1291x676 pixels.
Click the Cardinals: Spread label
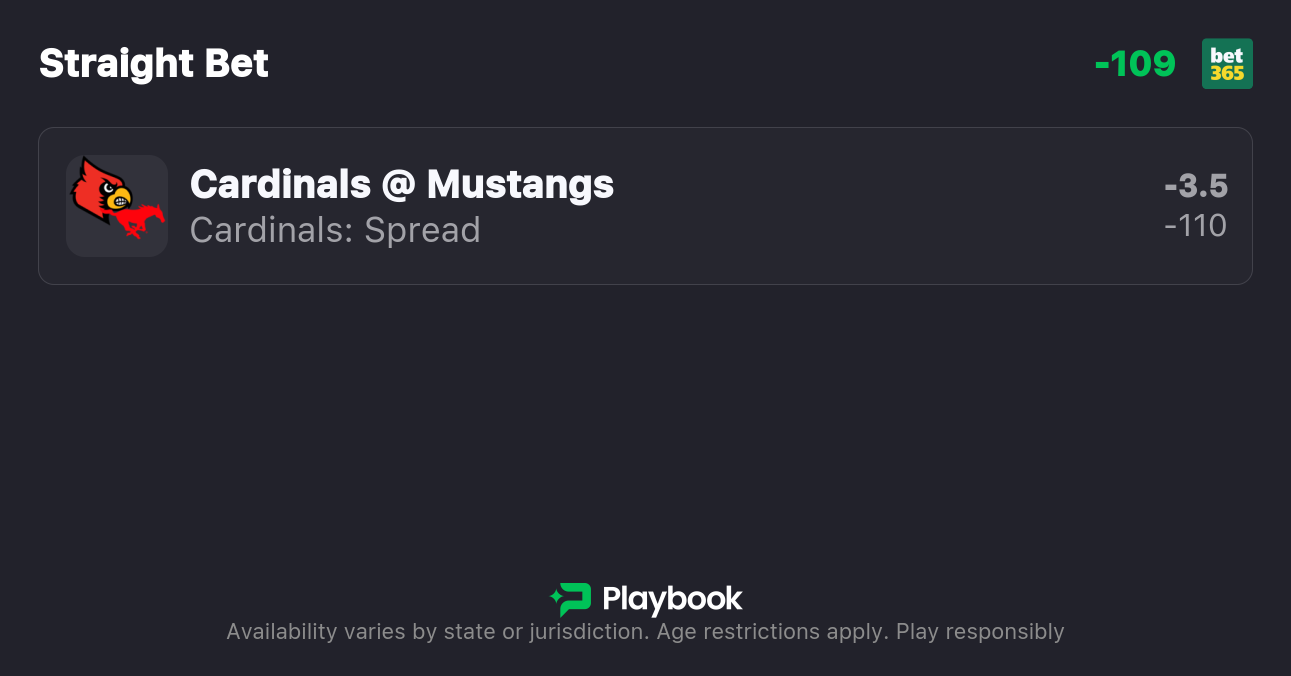point(335,230)
